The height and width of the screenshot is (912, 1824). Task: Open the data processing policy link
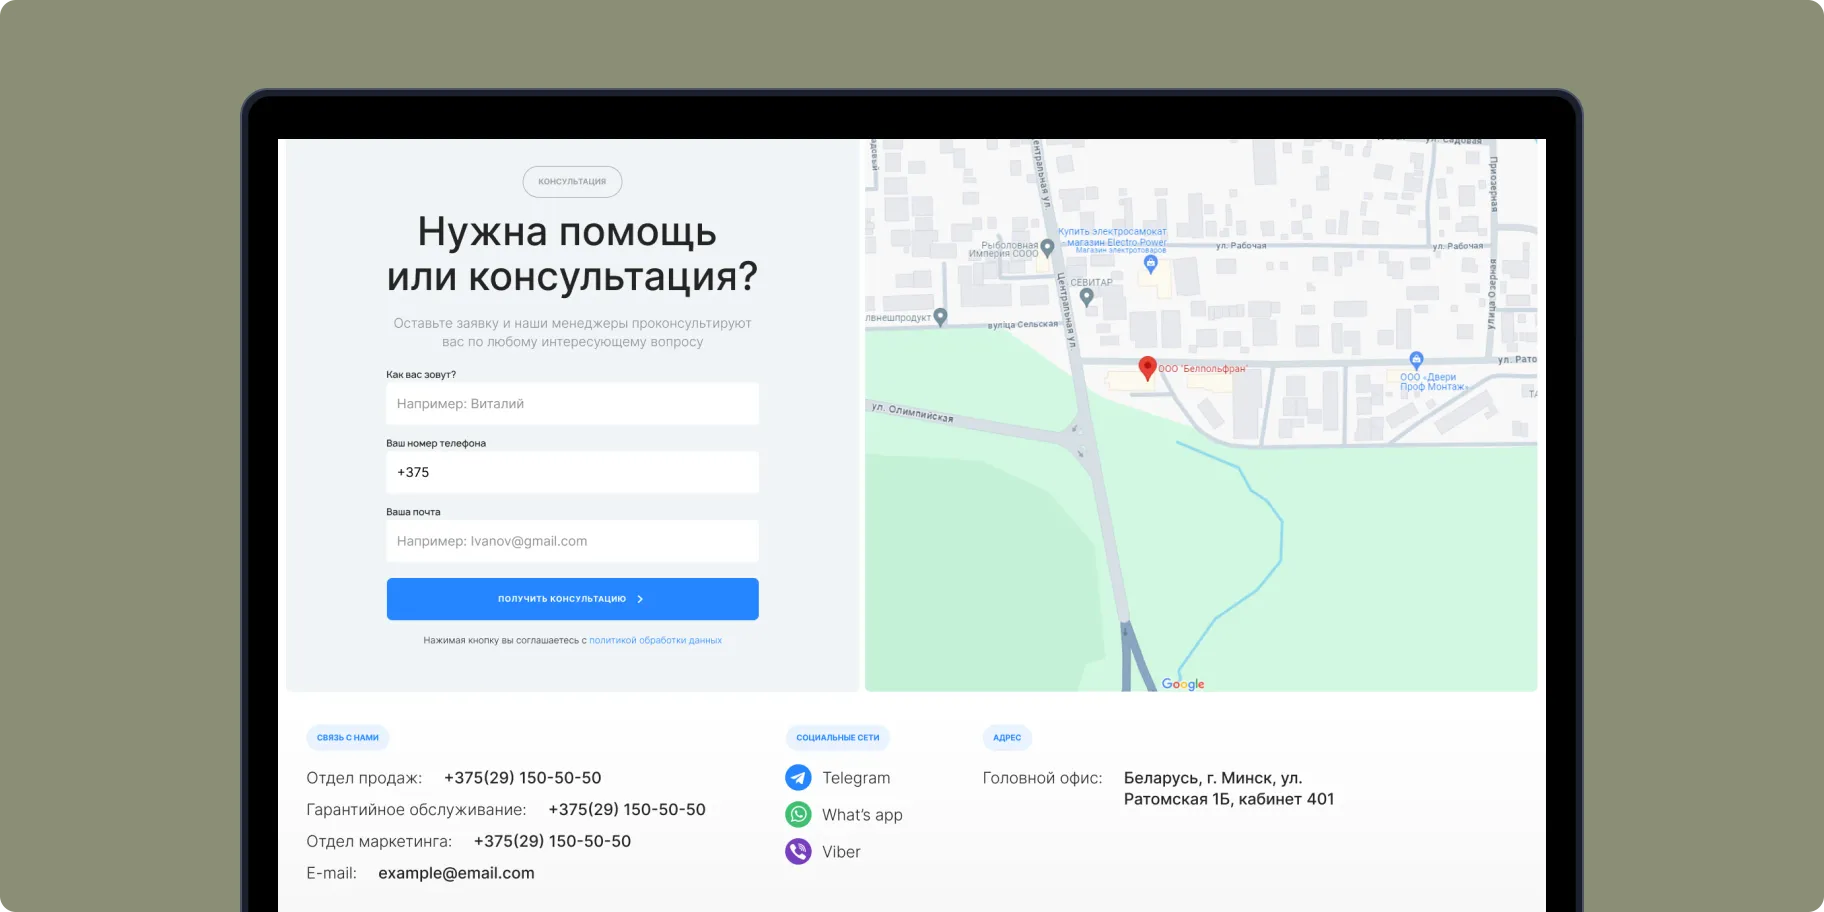(x=655, y=640)
